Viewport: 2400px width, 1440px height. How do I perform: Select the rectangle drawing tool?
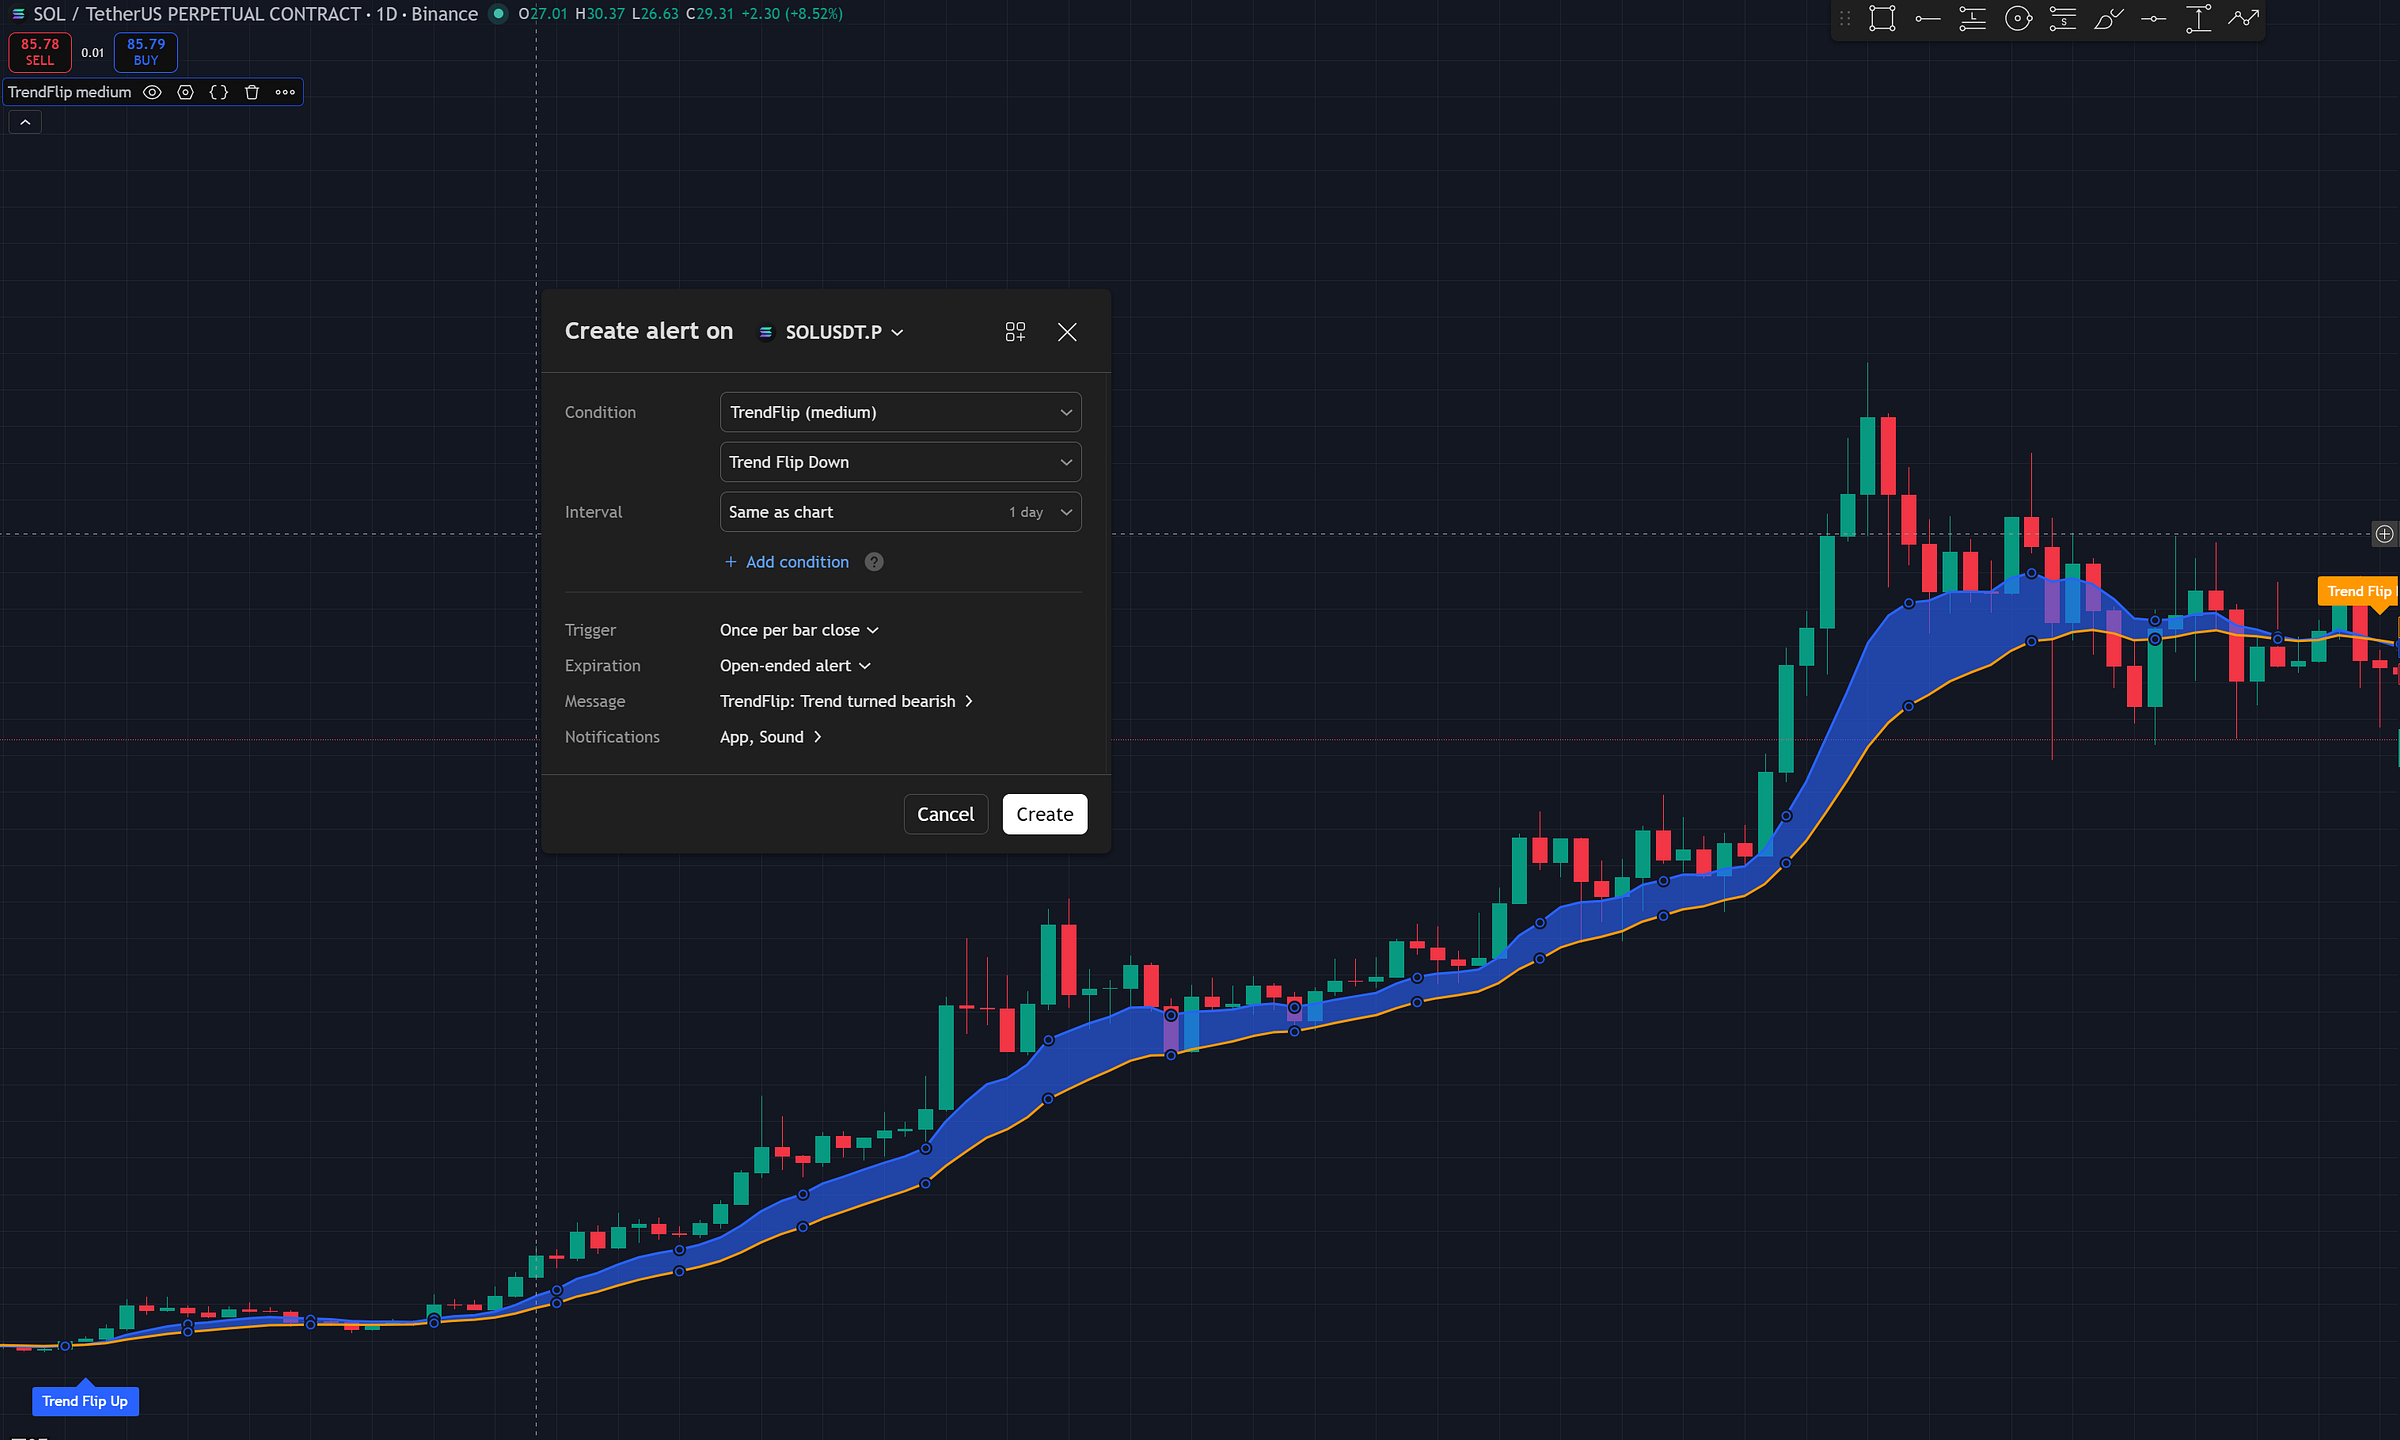1882,18
